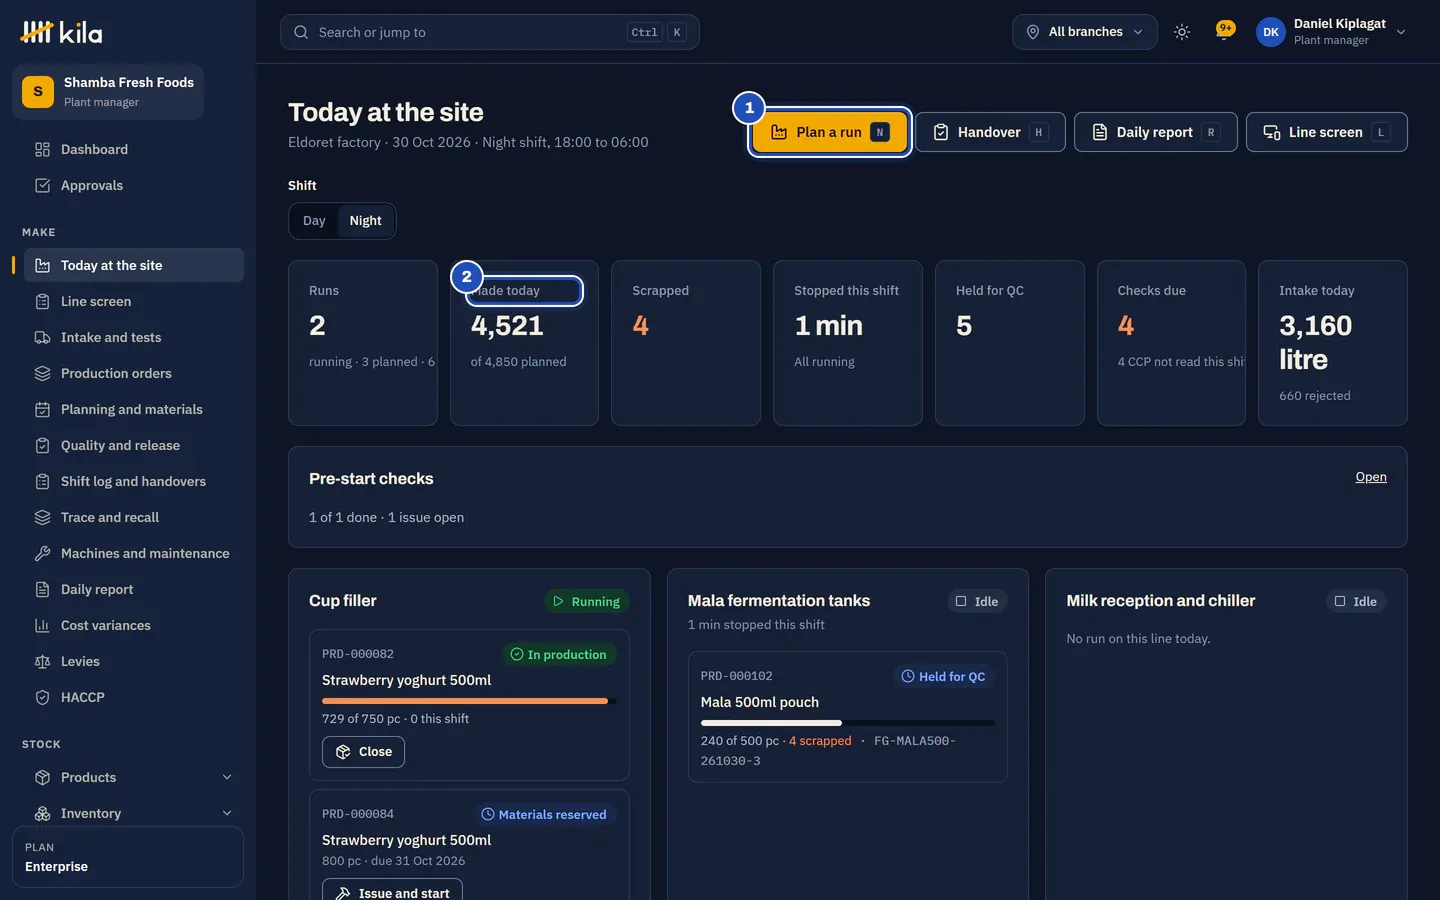Click the Levies scales icon
The image size is (1440, 900).
pos(42,661)
